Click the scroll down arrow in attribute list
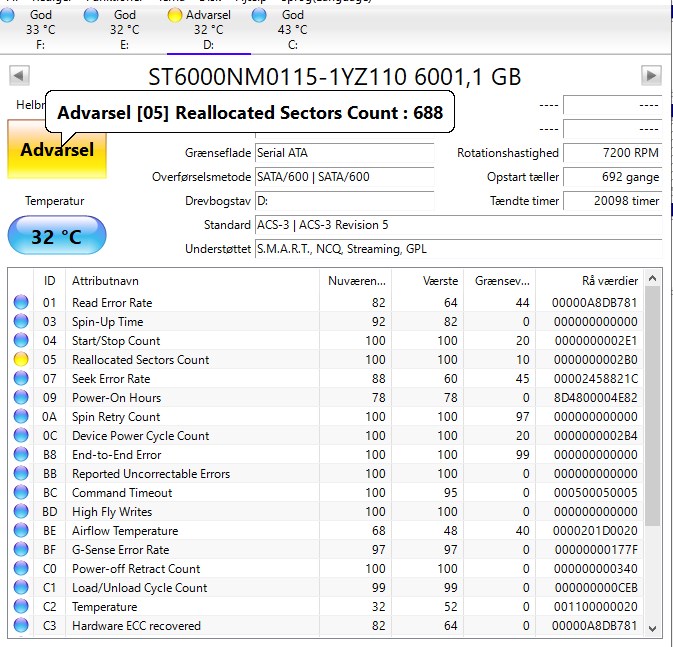This screenshot has width=673, height=647. tap(652, 629)
